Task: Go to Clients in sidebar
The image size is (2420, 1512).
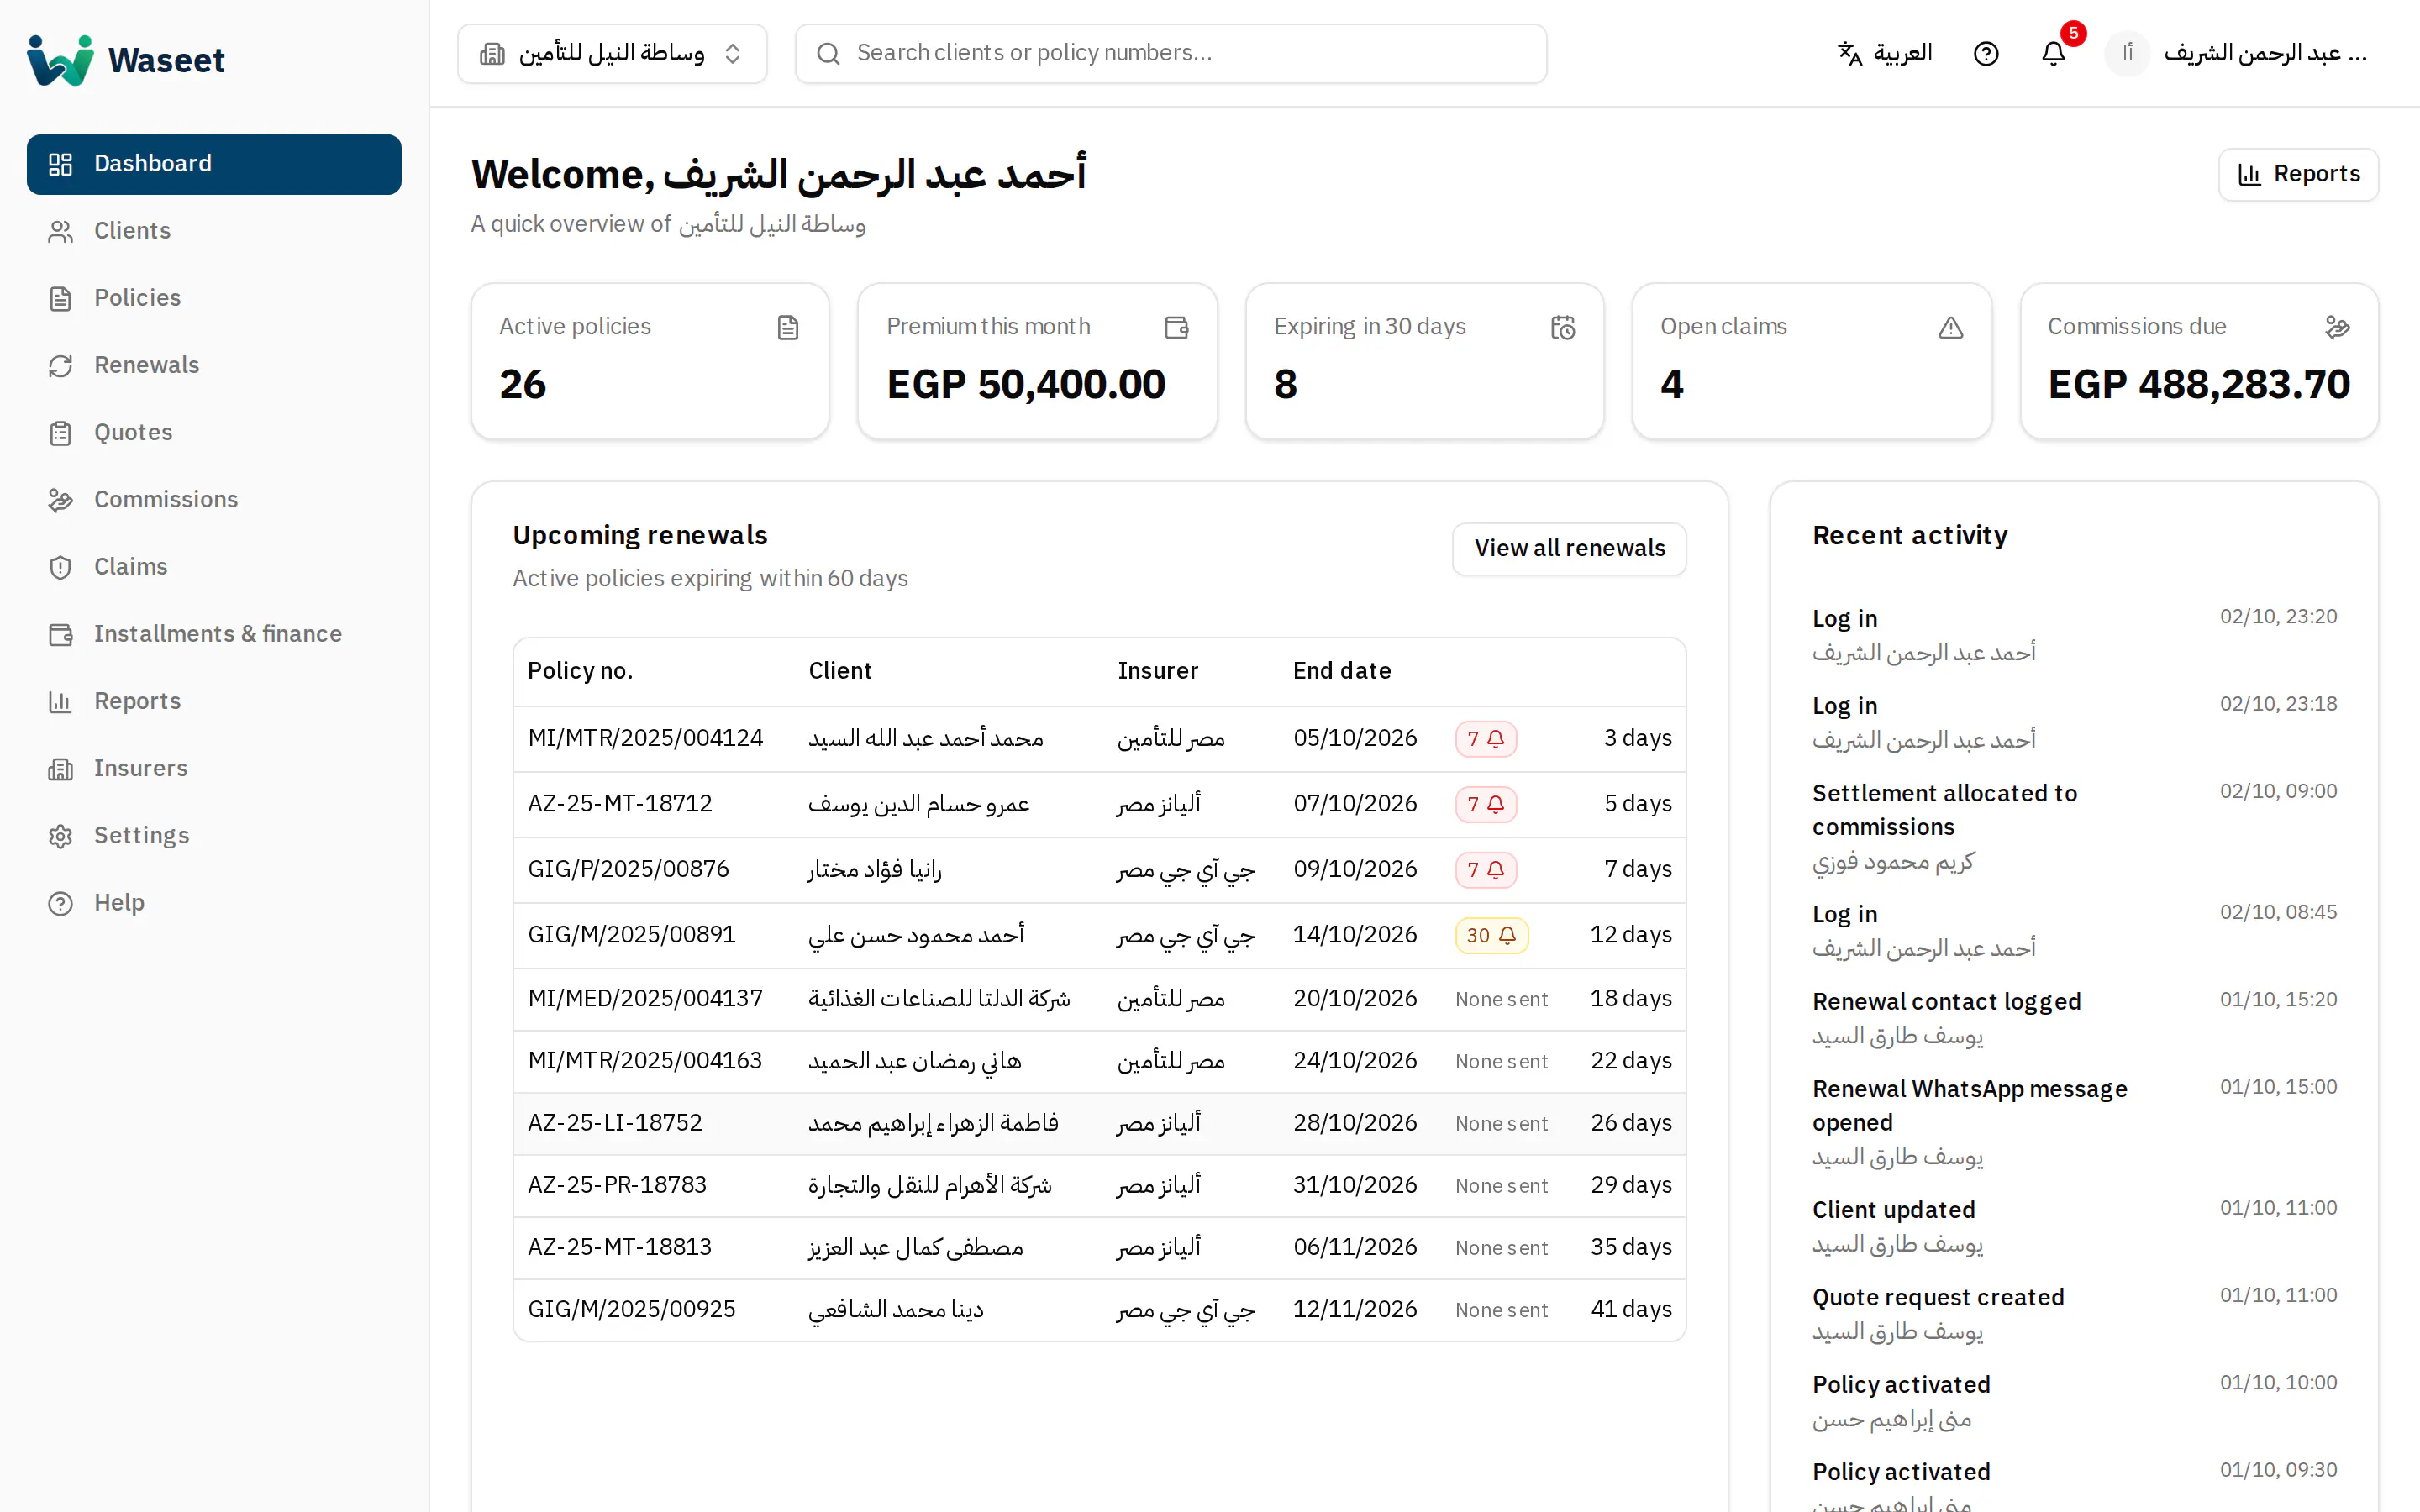Action: (x=214, y=231)
